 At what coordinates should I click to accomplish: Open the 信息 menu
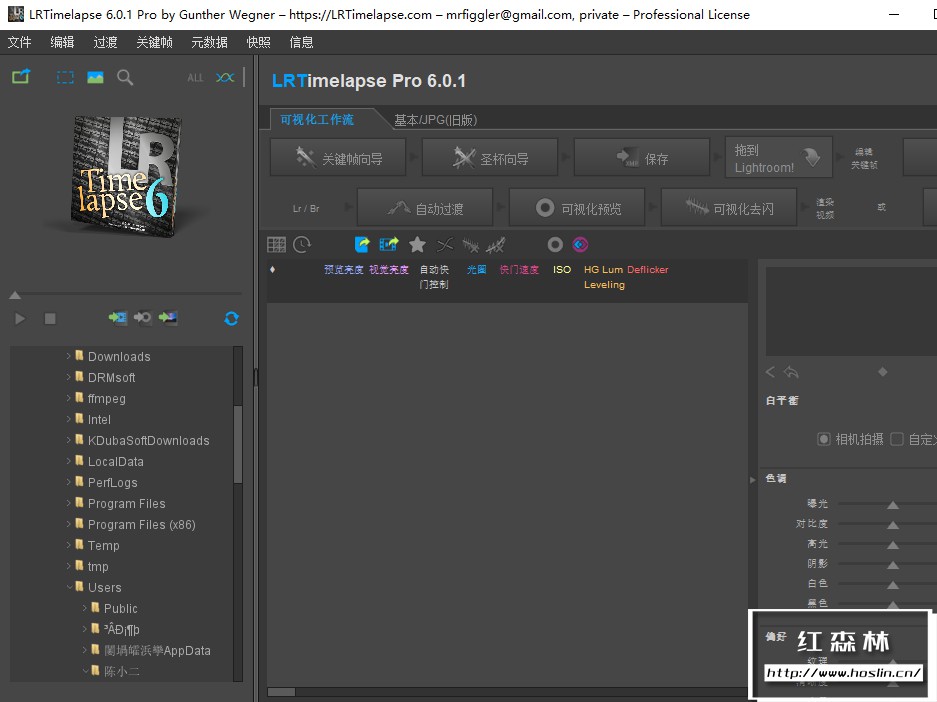tap(301, 42)
